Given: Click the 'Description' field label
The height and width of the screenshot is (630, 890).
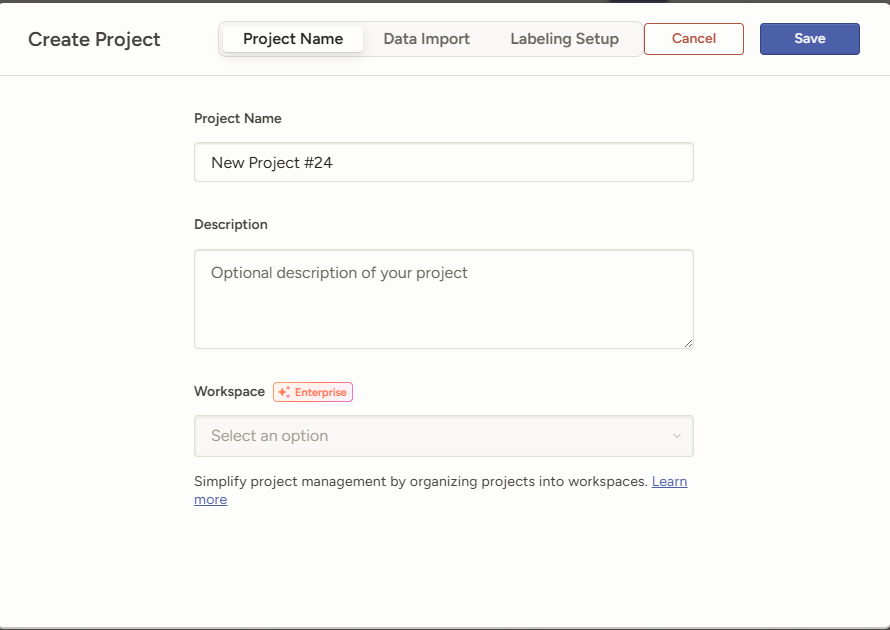Looking at the screenshot, I should coord(231,224).
